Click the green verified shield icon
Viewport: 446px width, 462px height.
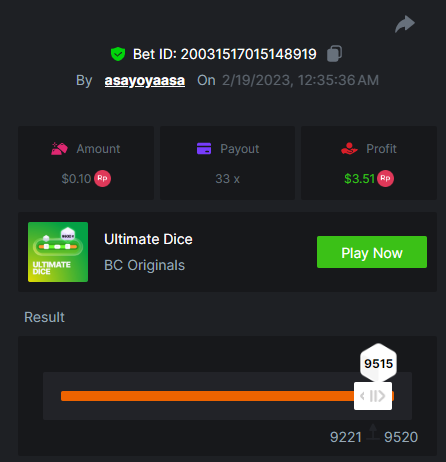(x=118, y=54)
